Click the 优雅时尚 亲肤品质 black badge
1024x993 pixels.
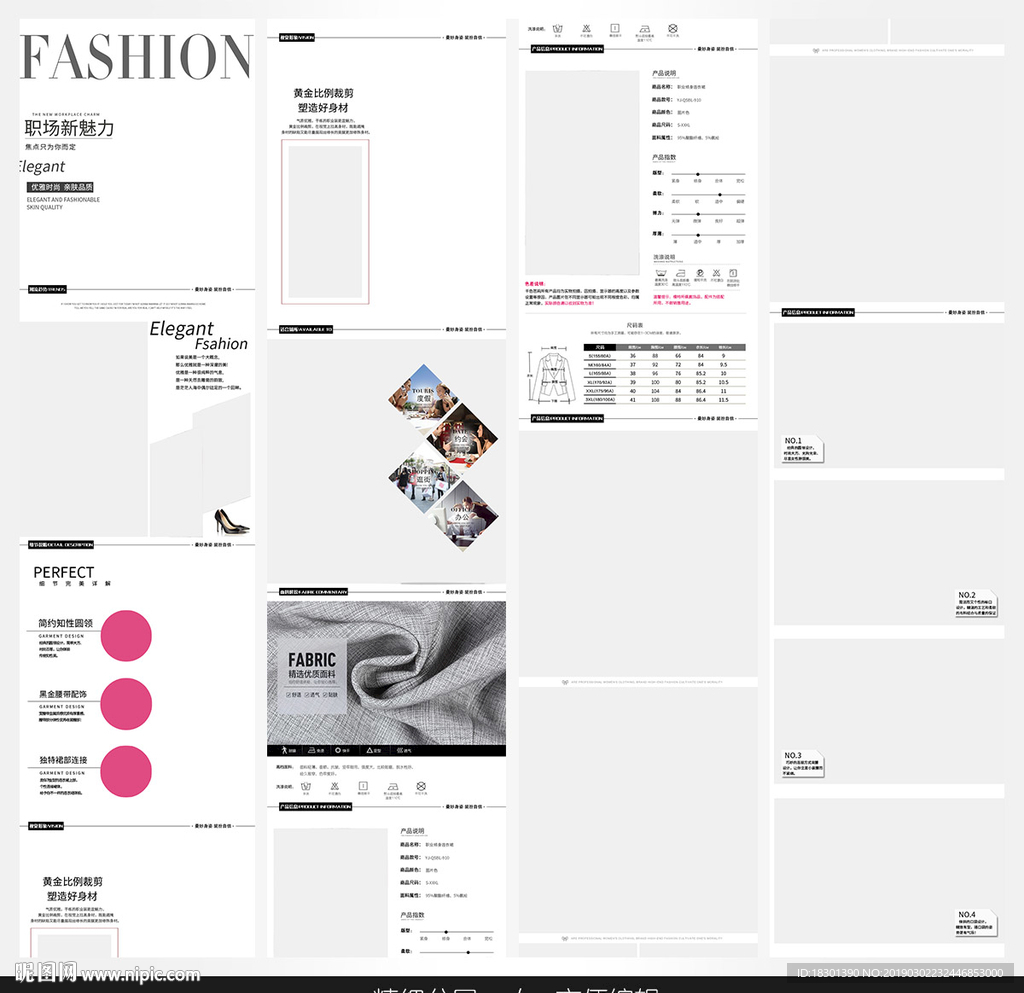pos(60,187)
